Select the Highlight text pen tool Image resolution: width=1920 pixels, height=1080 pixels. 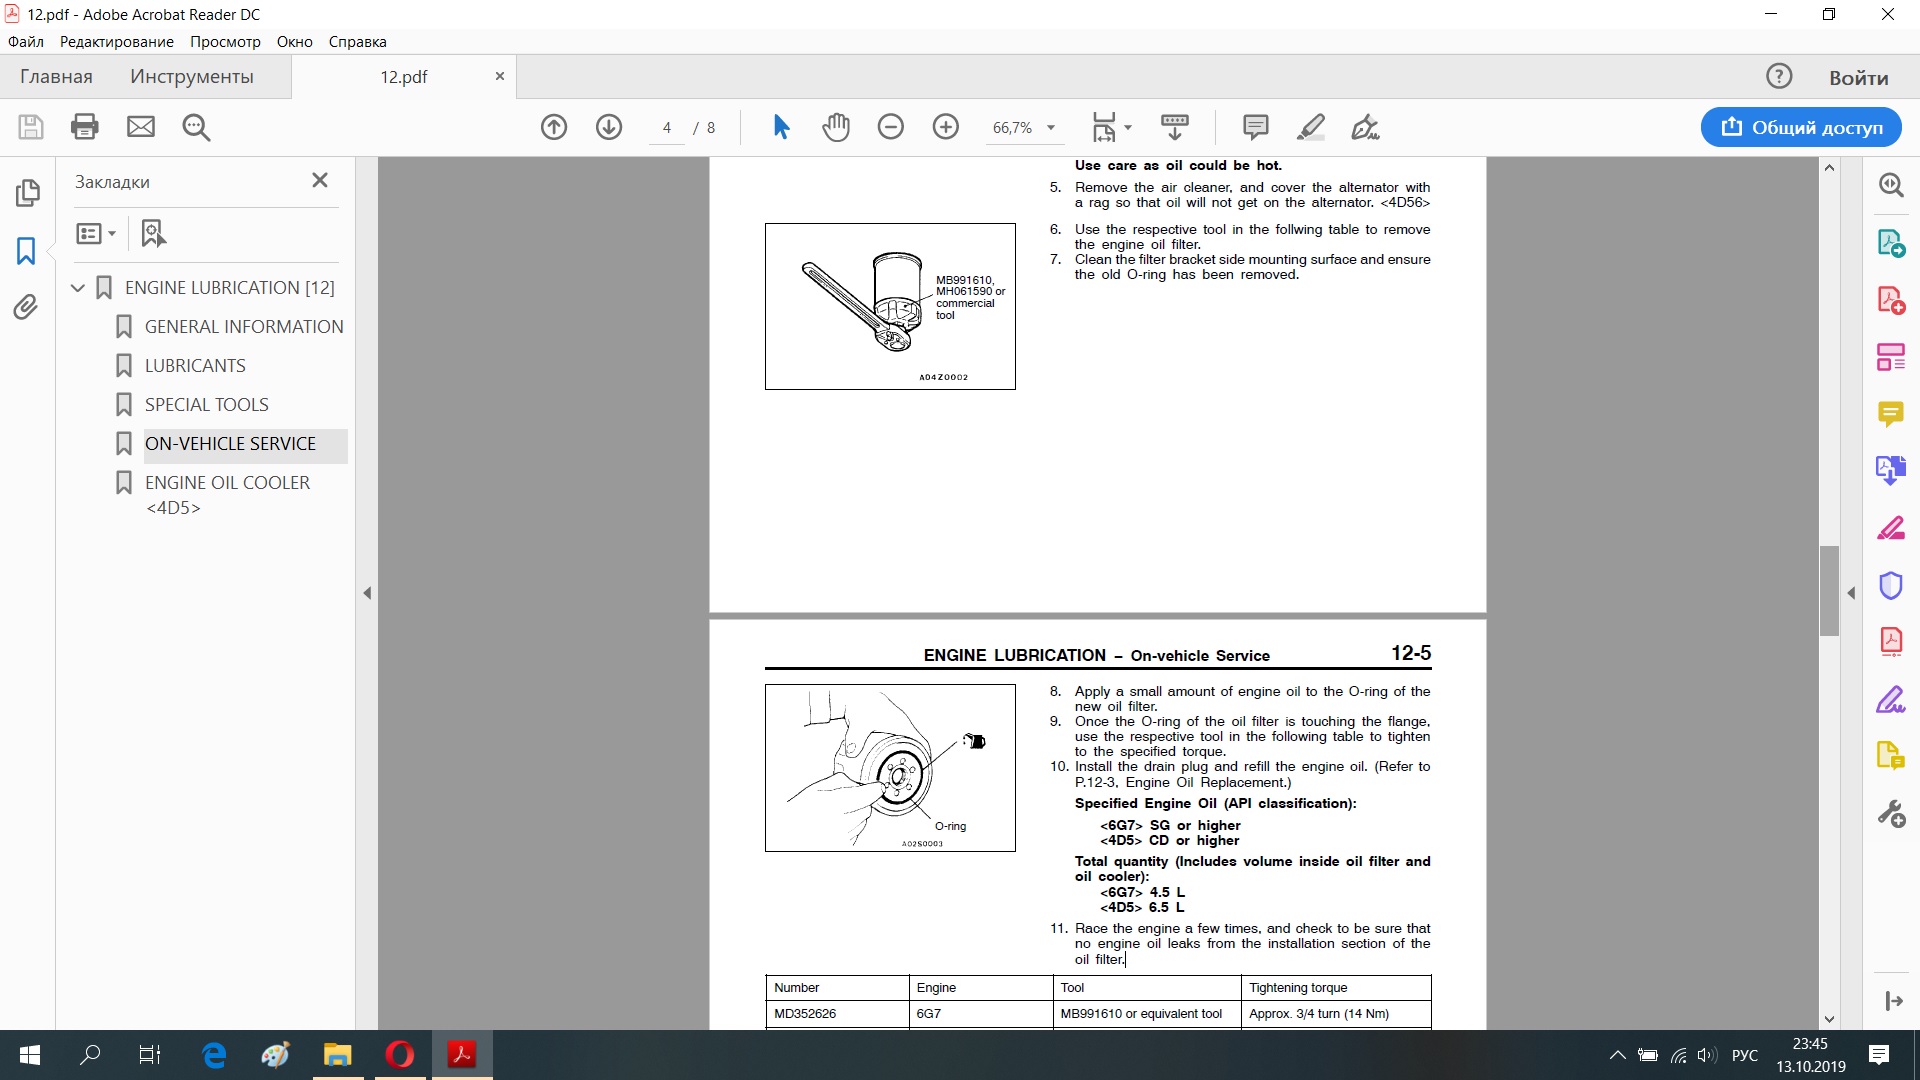(x=1310, y=127)
